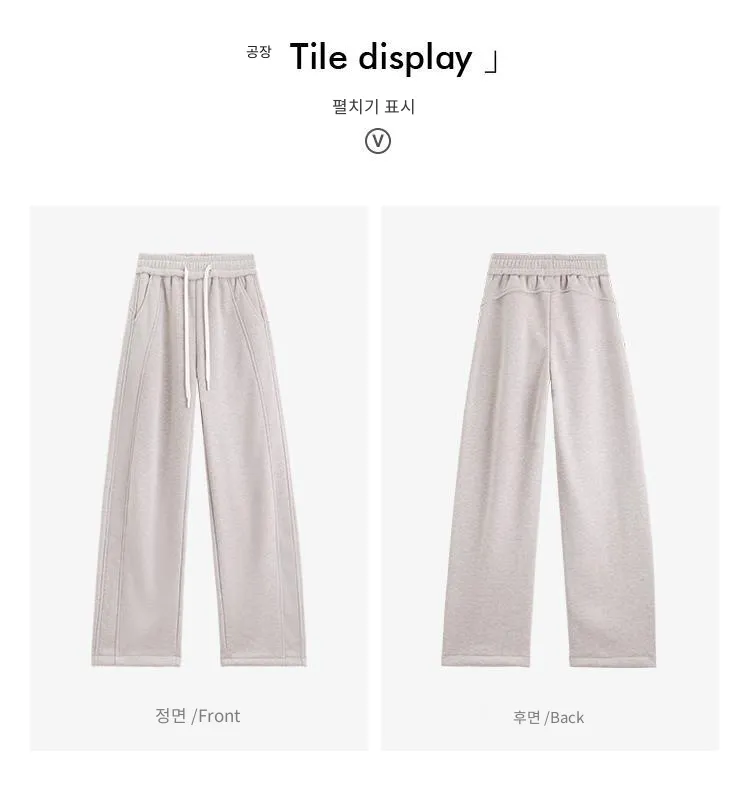
Task: Click the circled V down-arrow icon
Action: pos(378,141)
